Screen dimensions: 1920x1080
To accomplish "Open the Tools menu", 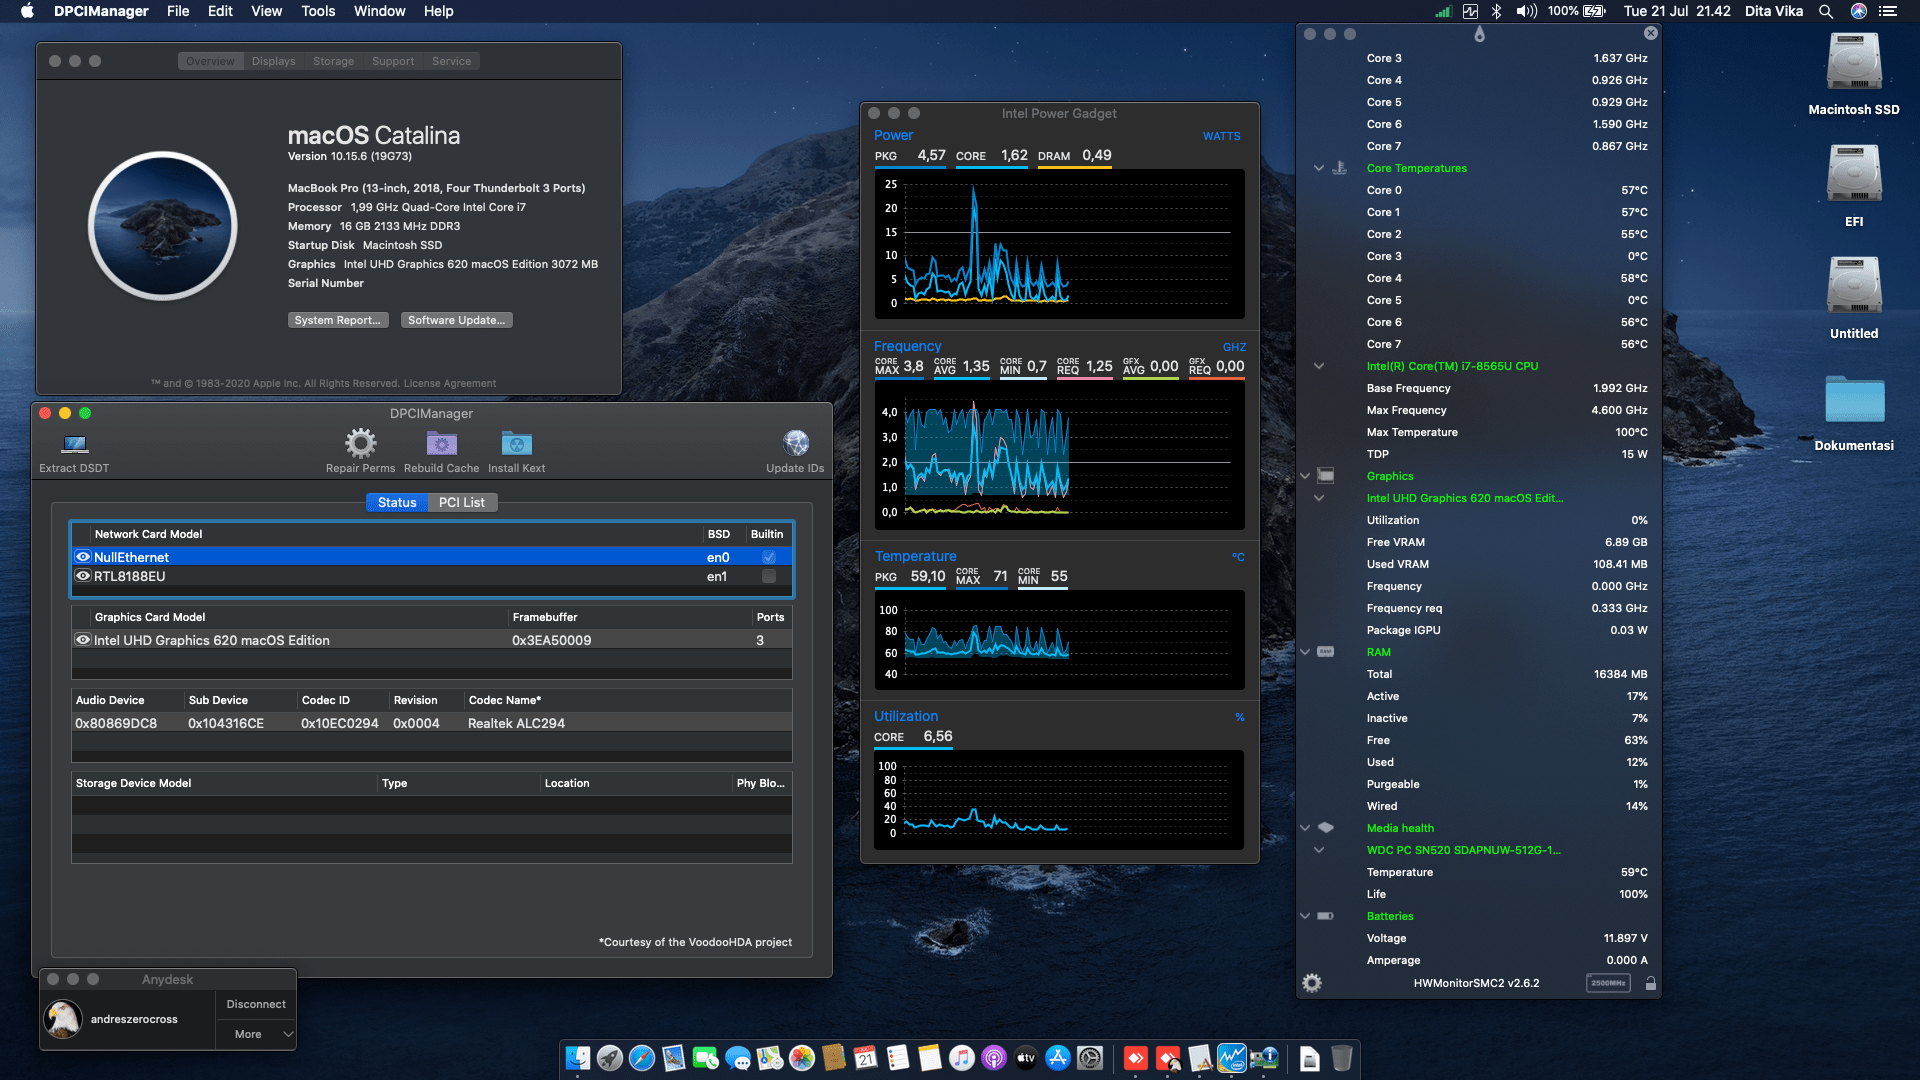I will coord(318,11).
